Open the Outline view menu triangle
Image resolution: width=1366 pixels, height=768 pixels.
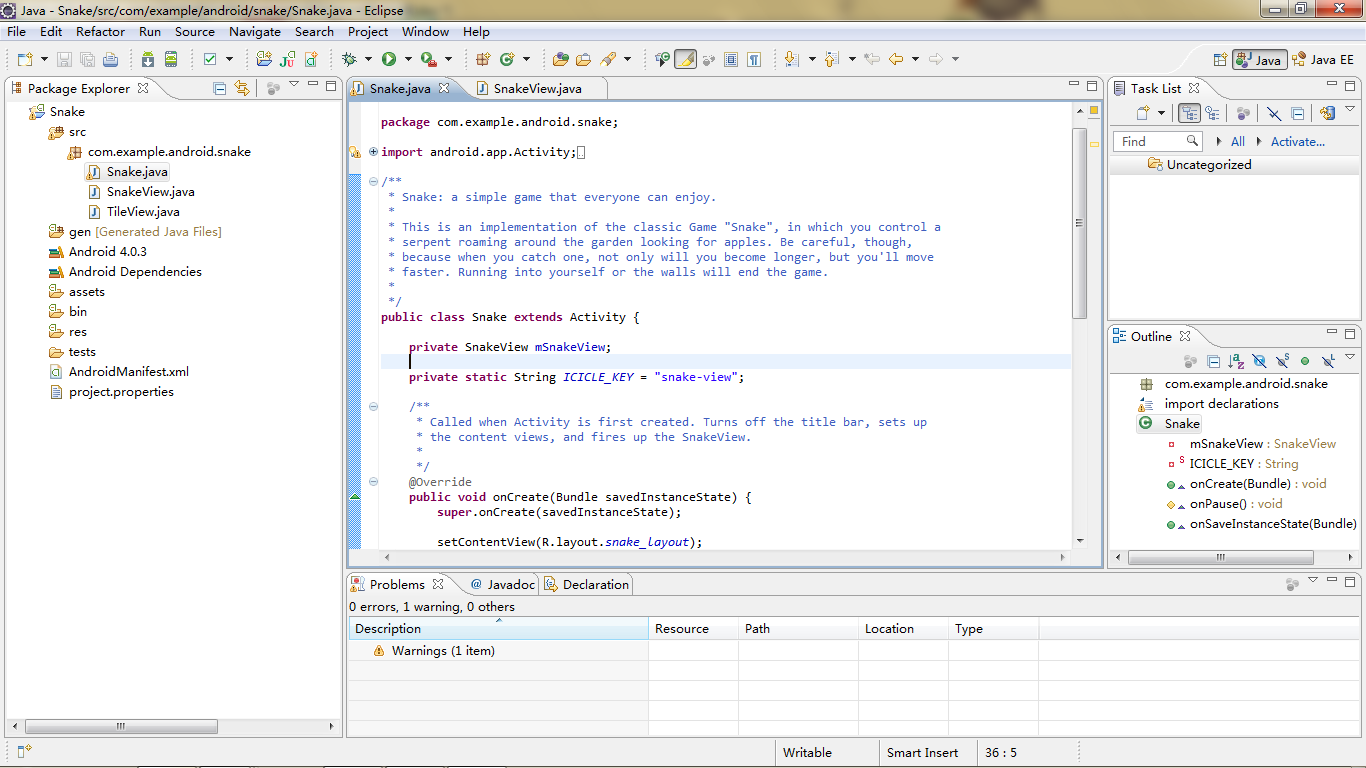point(1350,358)
